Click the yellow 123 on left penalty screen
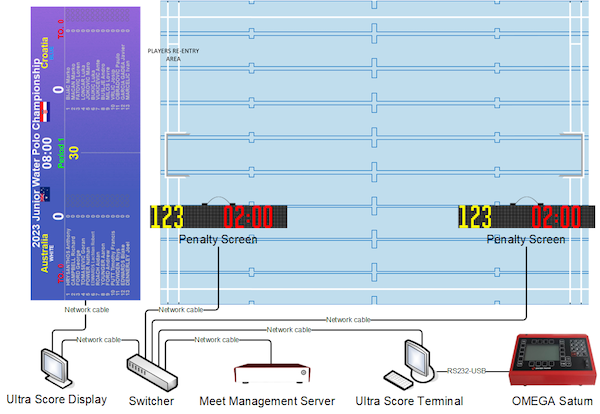 tap(168, 218)
